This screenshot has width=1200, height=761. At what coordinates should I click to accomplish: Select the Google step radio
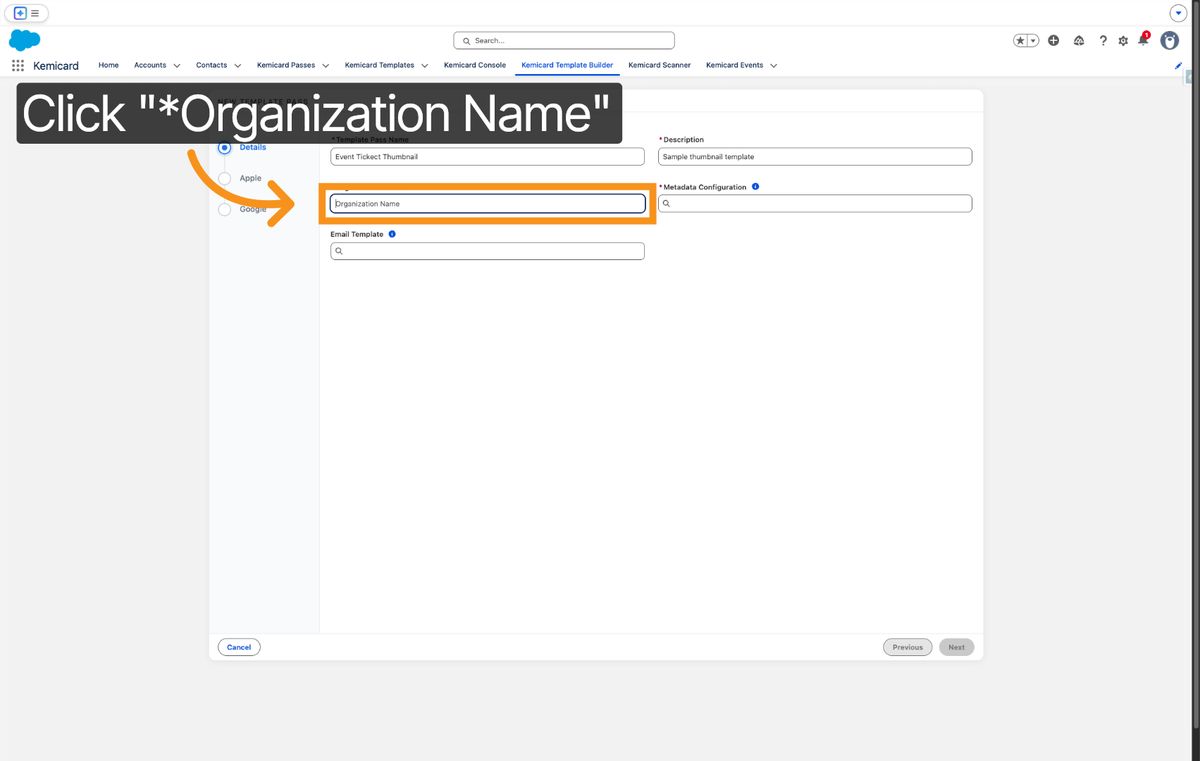[224, 209]
